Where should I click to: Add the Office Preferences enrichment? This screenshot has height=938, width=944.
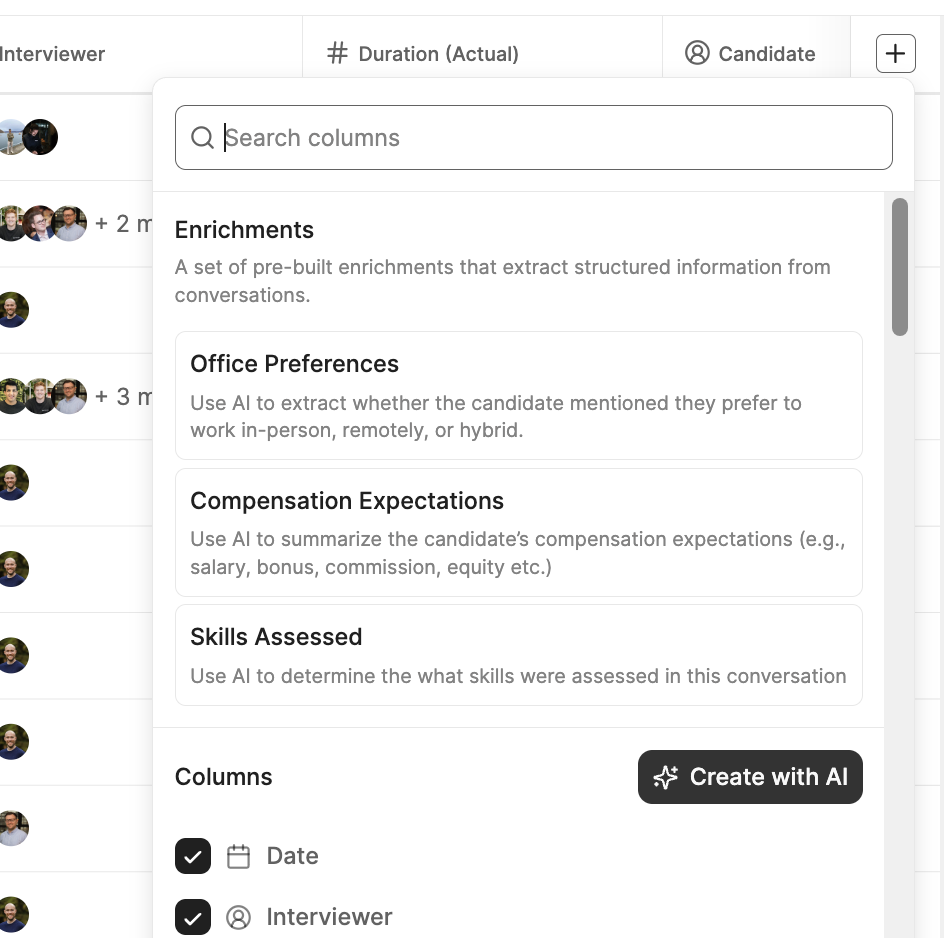tap(518, 395)
